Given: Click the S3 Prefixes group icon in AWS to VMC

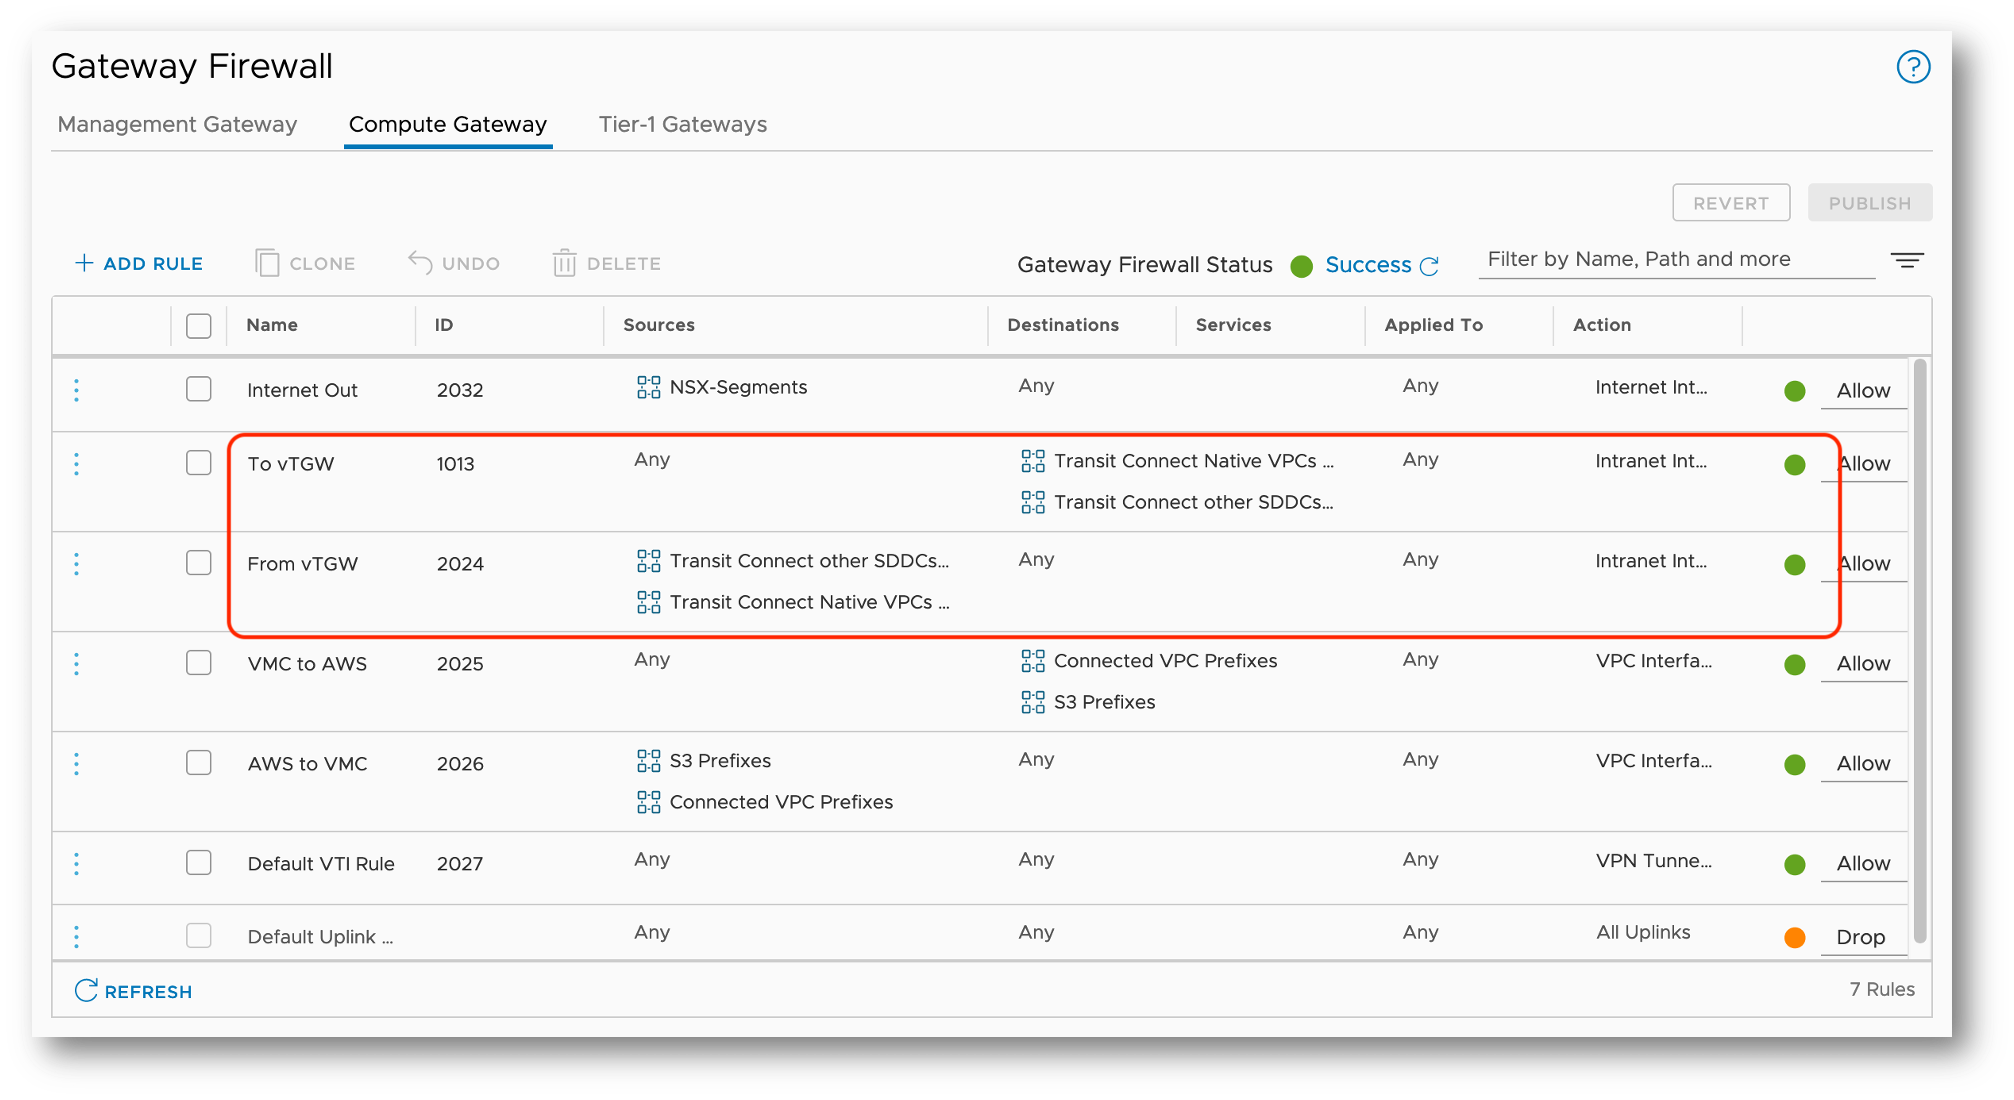Looking at the screenshot, I should (648, 761).
